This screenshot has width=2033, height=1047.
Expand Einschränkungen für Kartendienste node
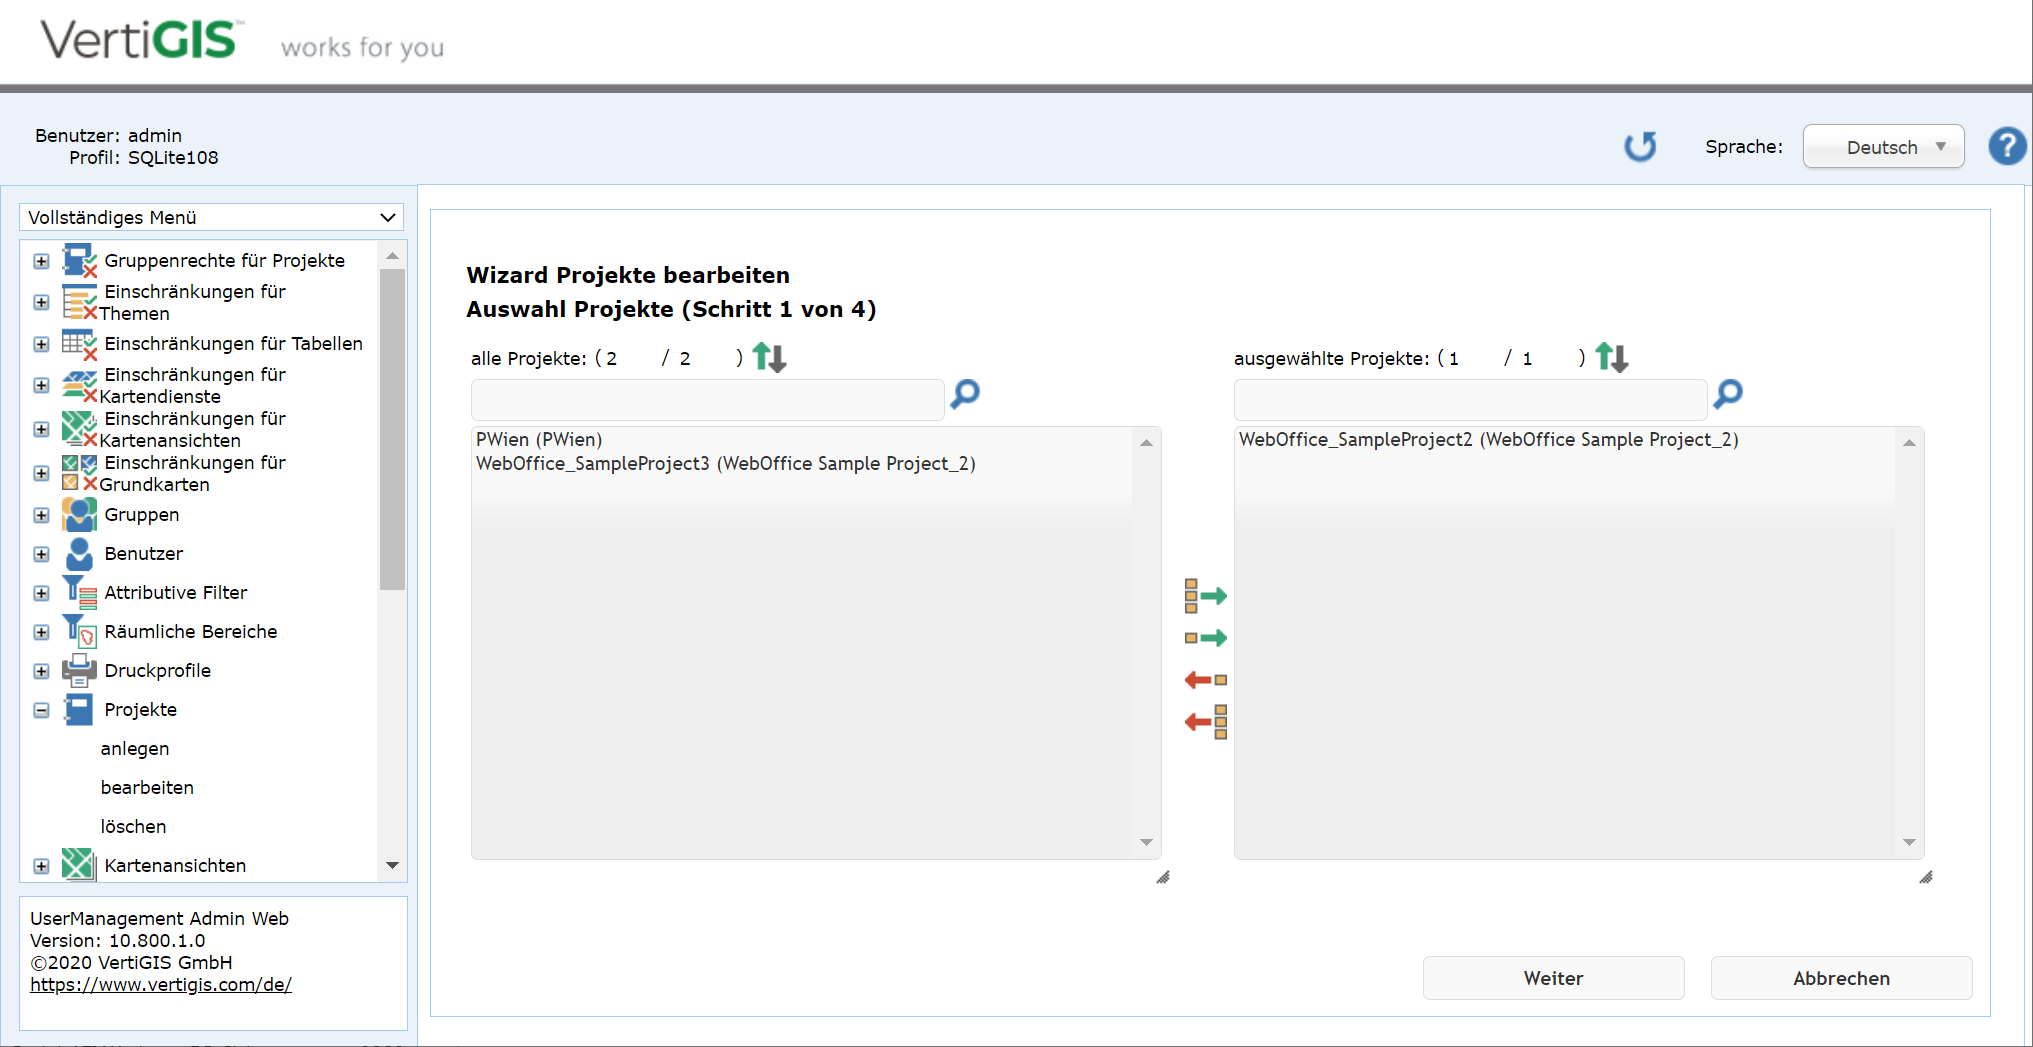pyautogui.click(x=41, y=385)
